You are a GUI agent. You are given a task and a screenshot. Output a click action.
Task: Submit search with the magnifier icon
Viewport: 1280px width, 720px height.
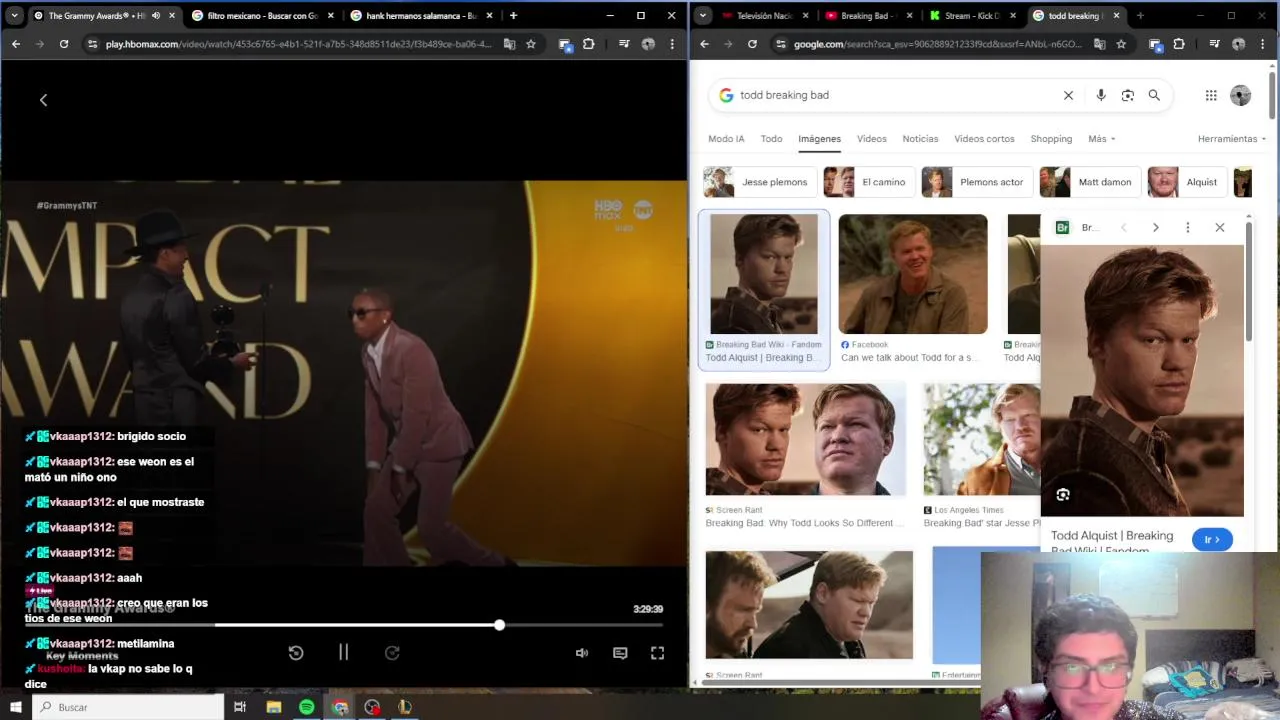coord(1154,95)
